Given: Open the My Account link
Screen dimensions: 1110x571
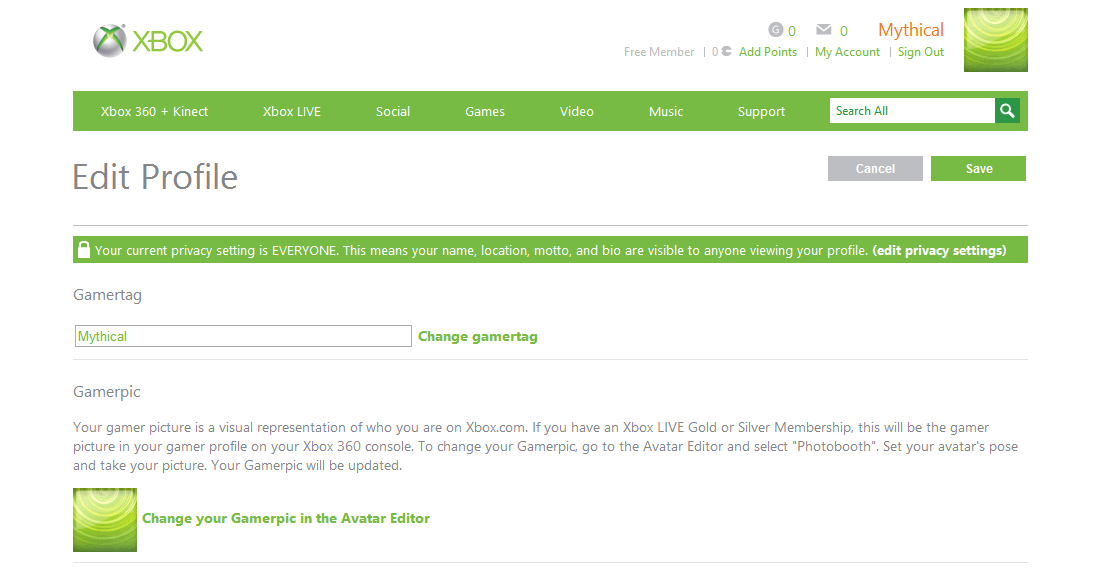Looking at the screenshot, I should coord(847,52).
